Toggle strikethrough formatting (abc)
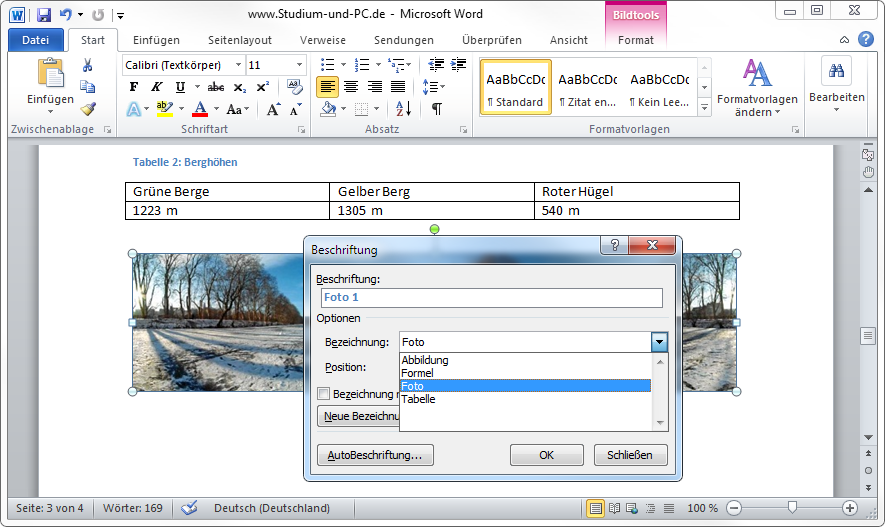Viewport: 885px width, 527px height. tap(216, 87)
